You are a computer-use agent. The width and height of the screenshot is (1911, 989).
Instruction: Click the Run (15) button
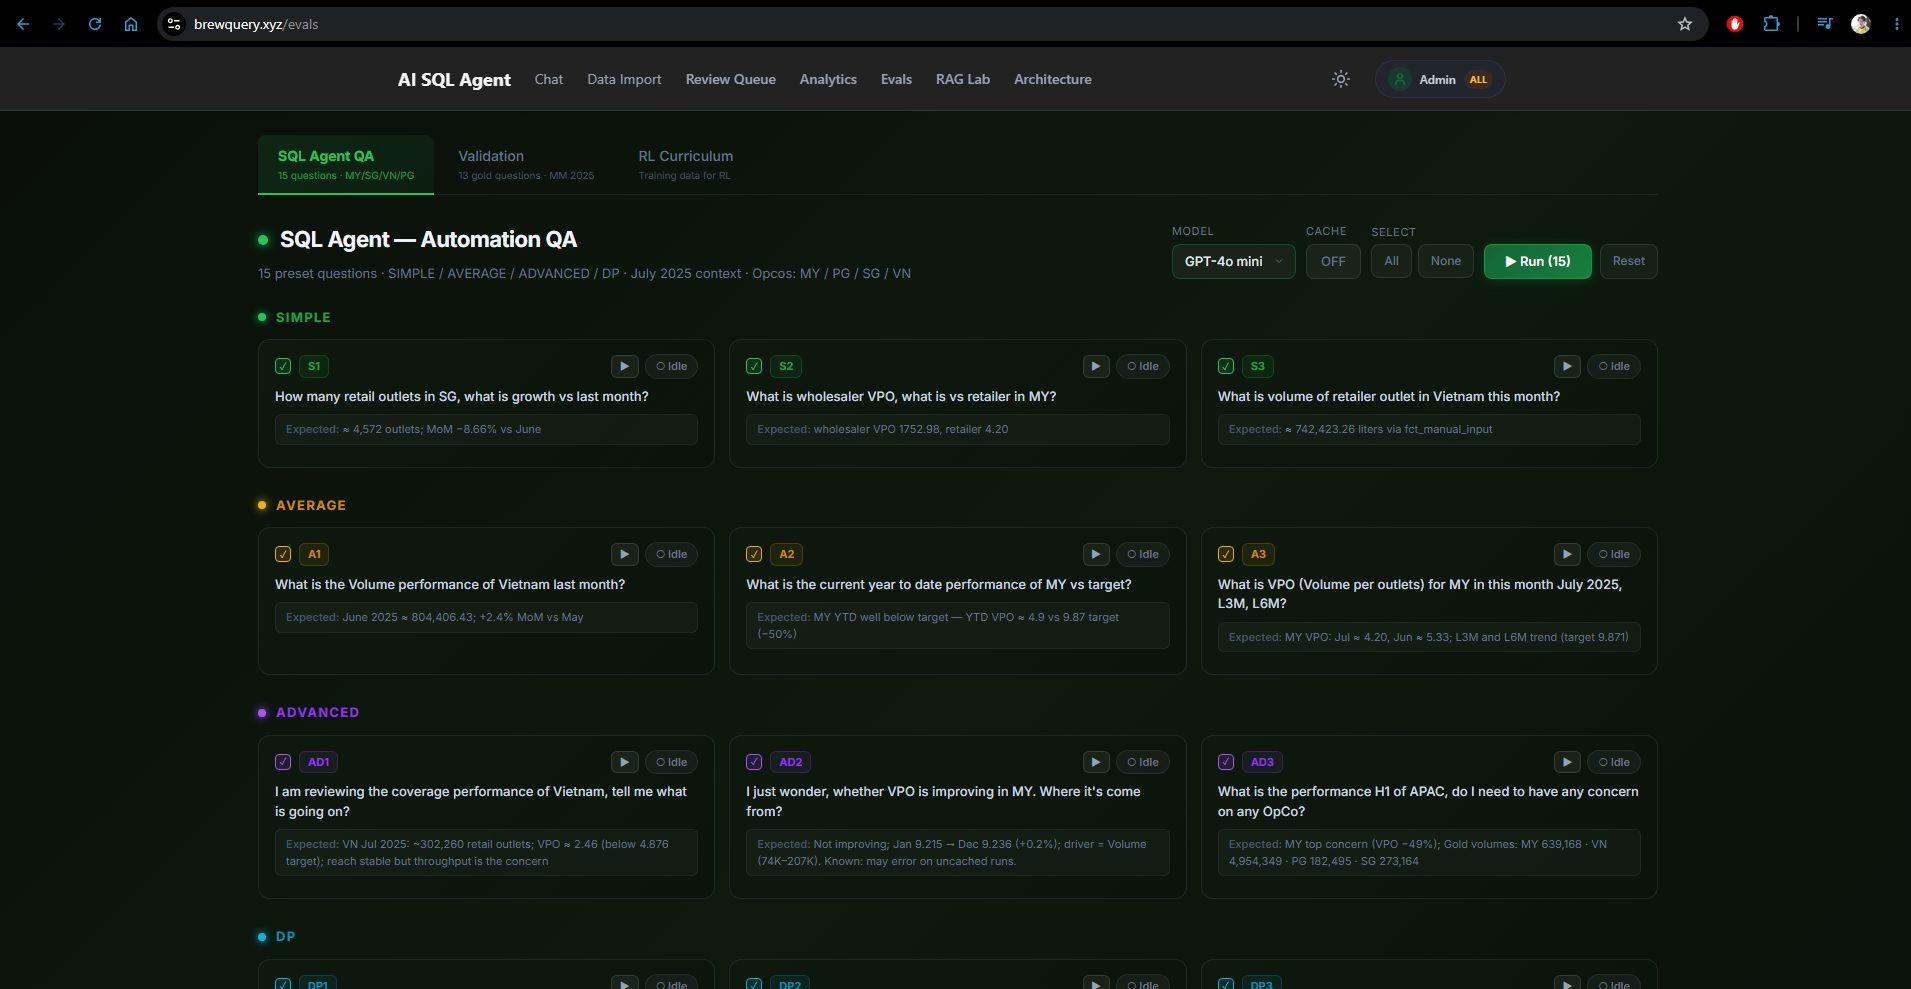coord(1537,261)
